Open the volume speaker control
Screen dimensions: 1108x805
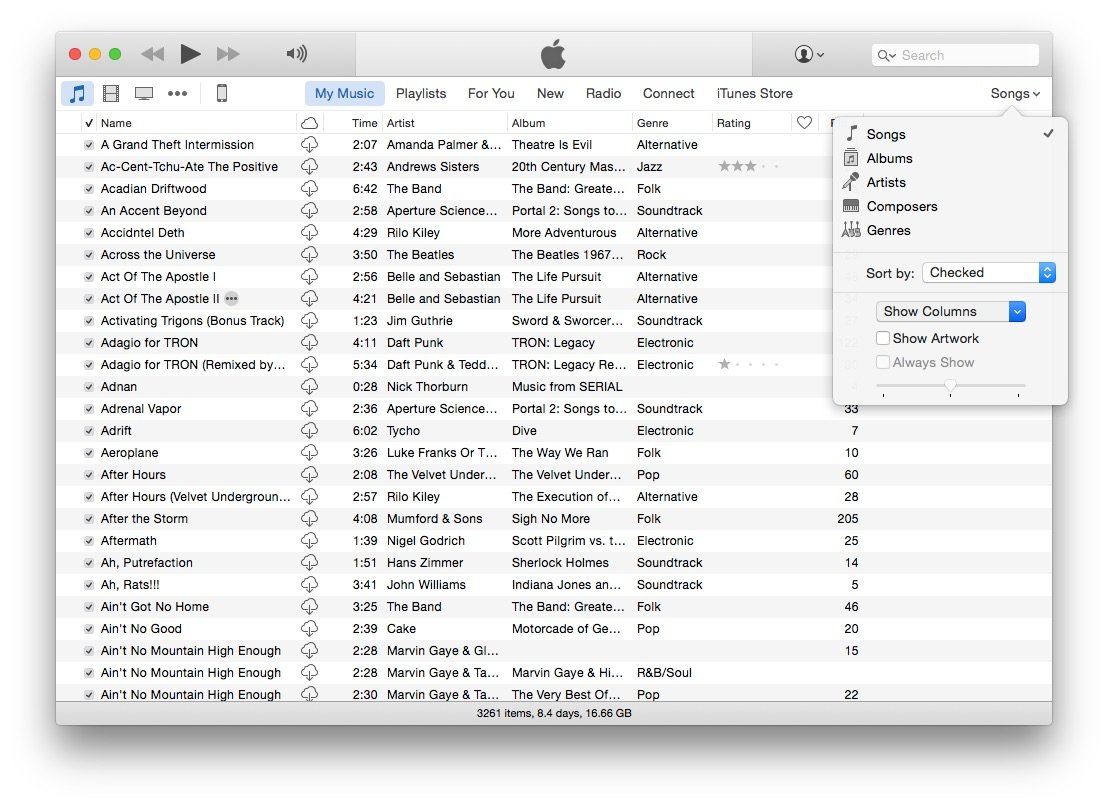click(297, 54)
